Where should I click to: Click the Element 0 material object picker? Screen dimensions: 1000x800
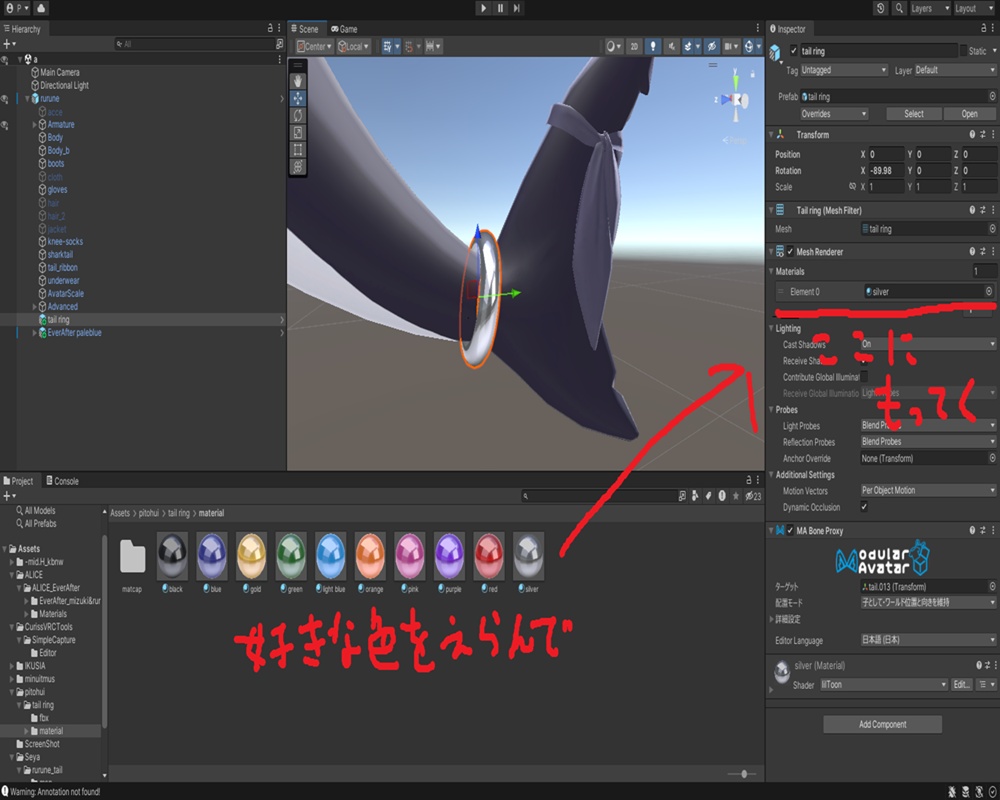click(x=989, y=292)
